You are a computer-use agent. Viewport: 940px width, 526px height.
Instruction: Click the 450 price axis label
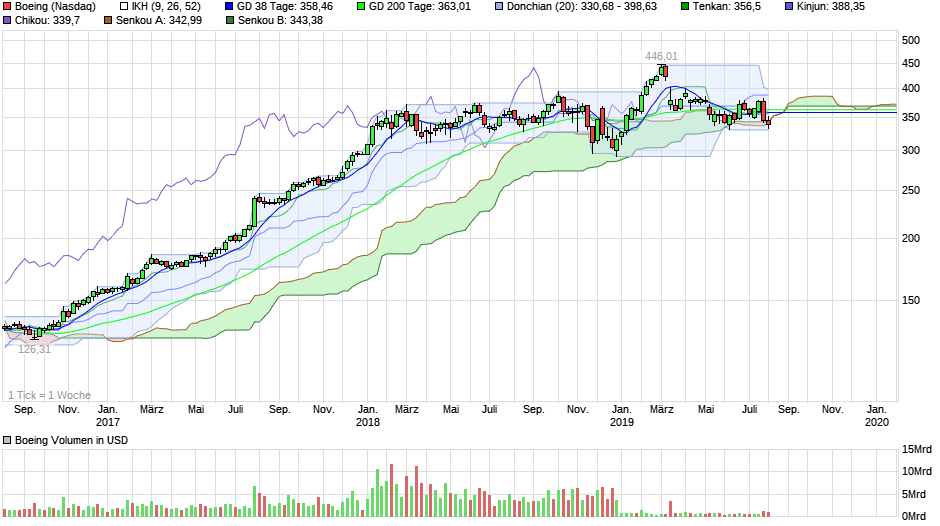tap(911, 64)
